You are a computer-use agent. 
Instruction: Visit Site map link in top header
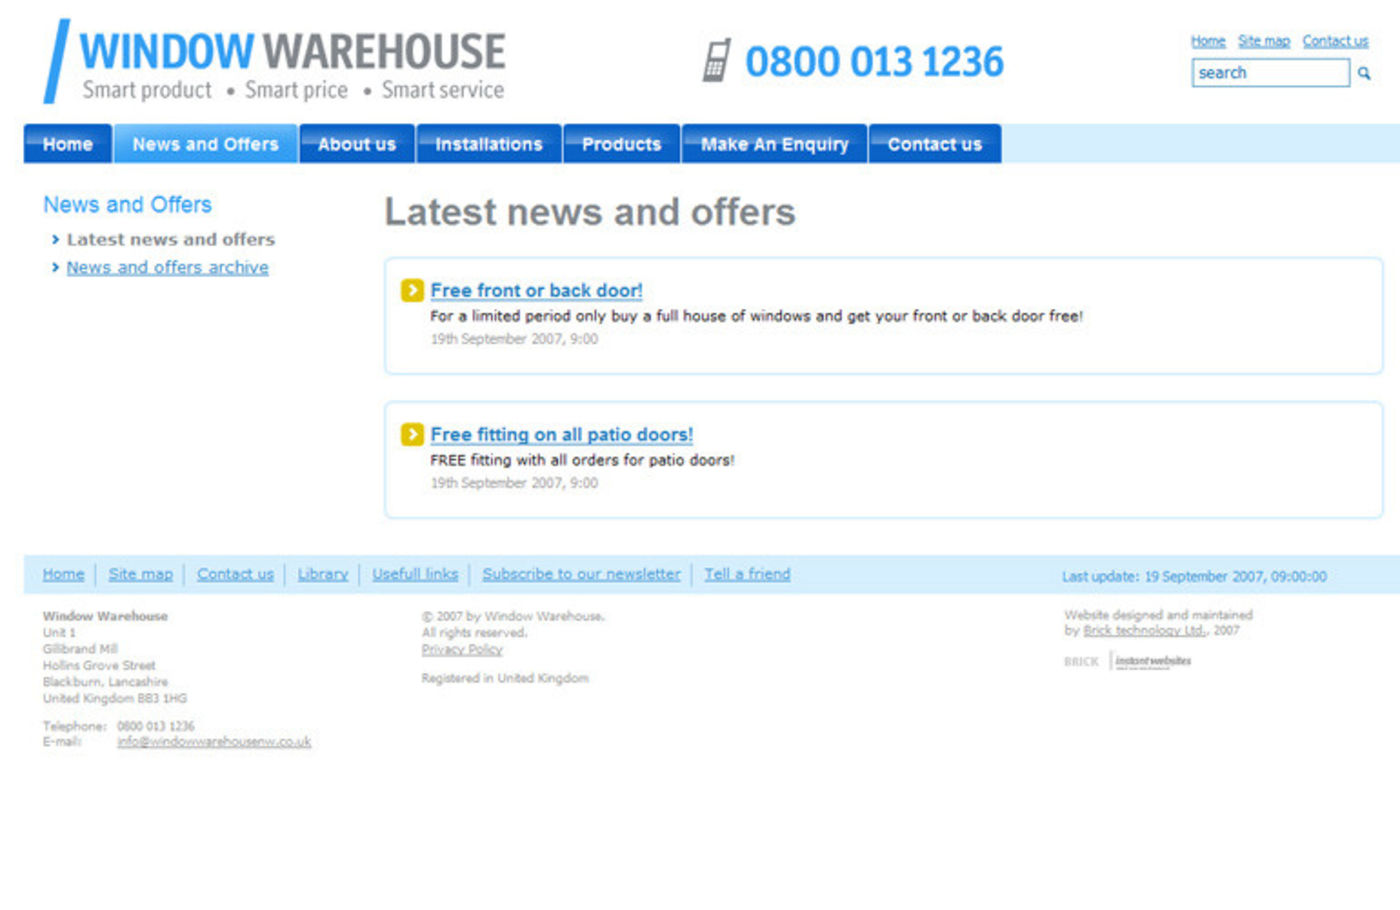(x=1263, y=41)
